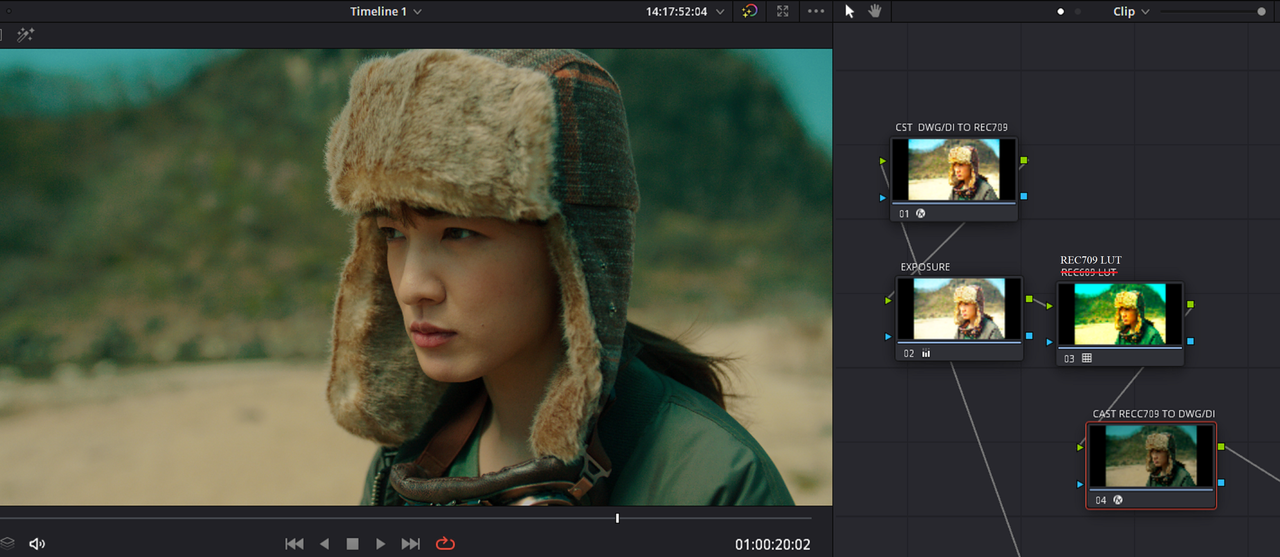
Task: Open the Timeline 1 dropdown
Action: 386,11
